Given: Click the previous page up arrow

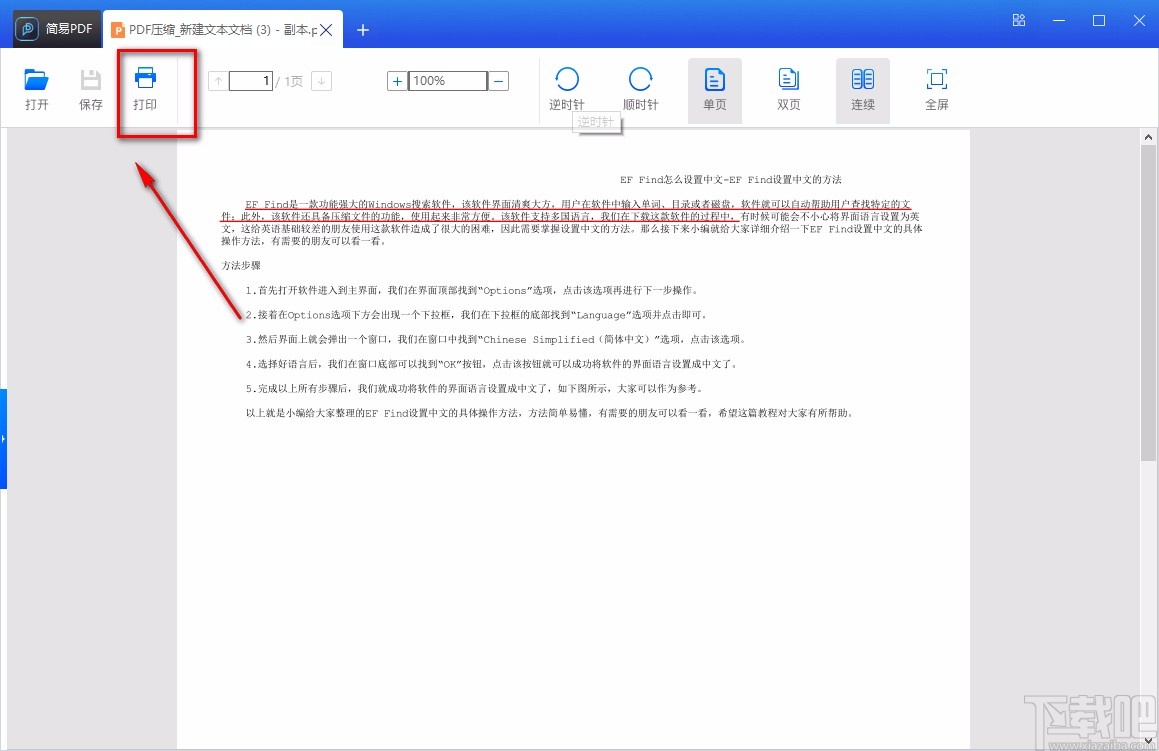Looking at the screenshot, I should (217, 81).
